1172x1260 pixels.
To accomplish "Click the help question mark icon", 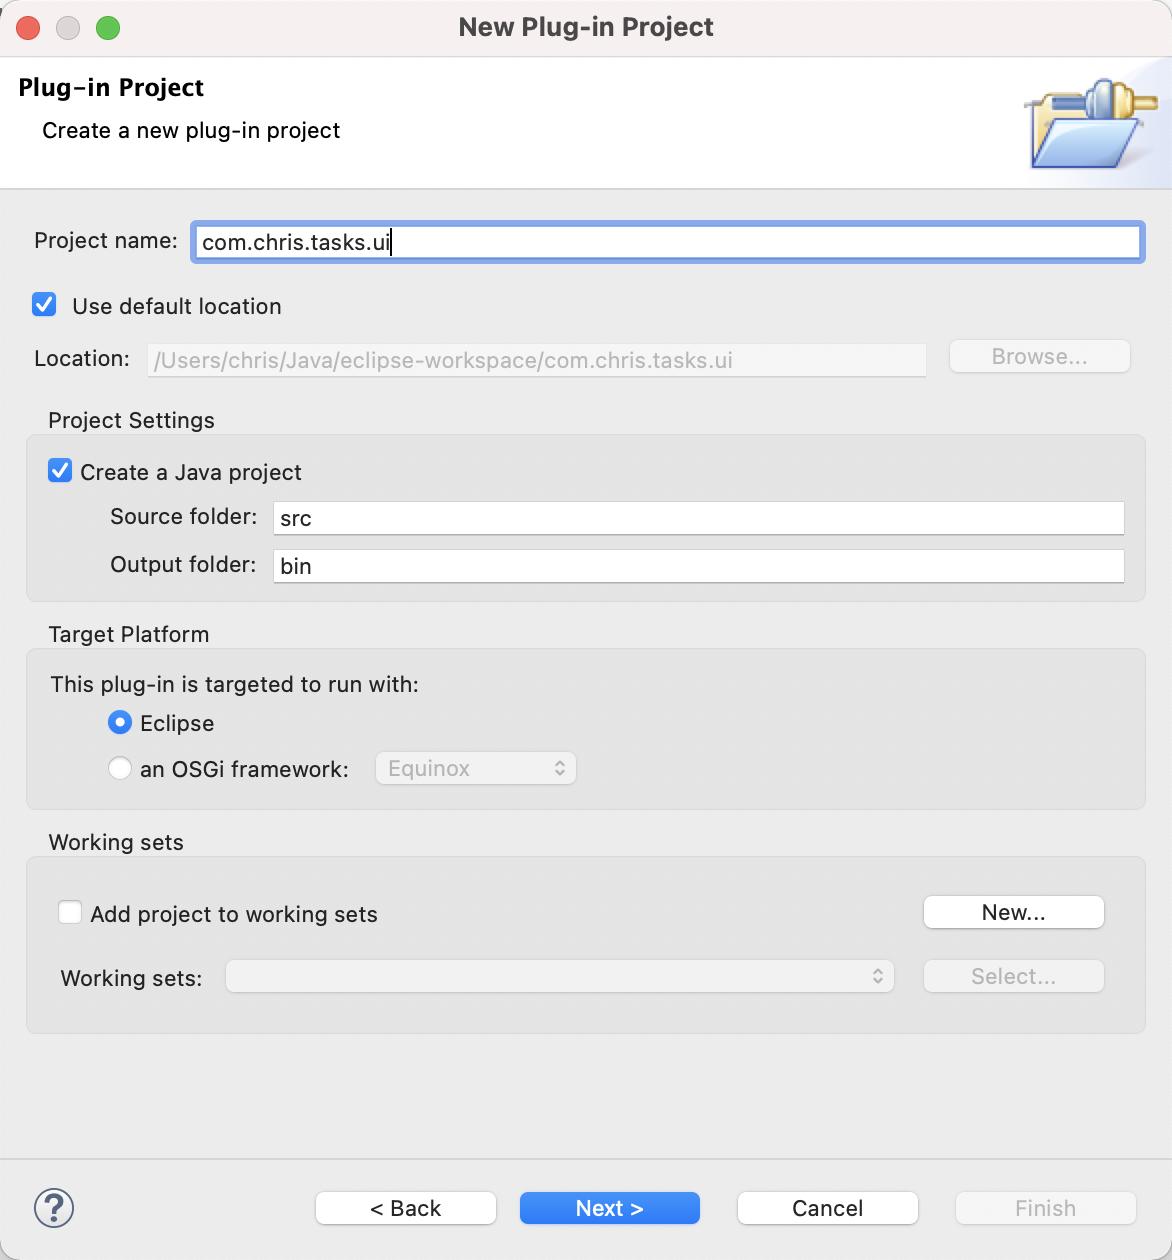I will (x=54, y=1207).
